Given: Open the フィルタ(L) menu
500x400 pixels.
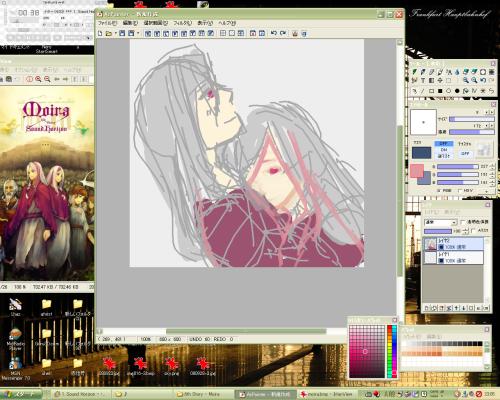Looking at the screenshot, I should (x=182, y=23).
